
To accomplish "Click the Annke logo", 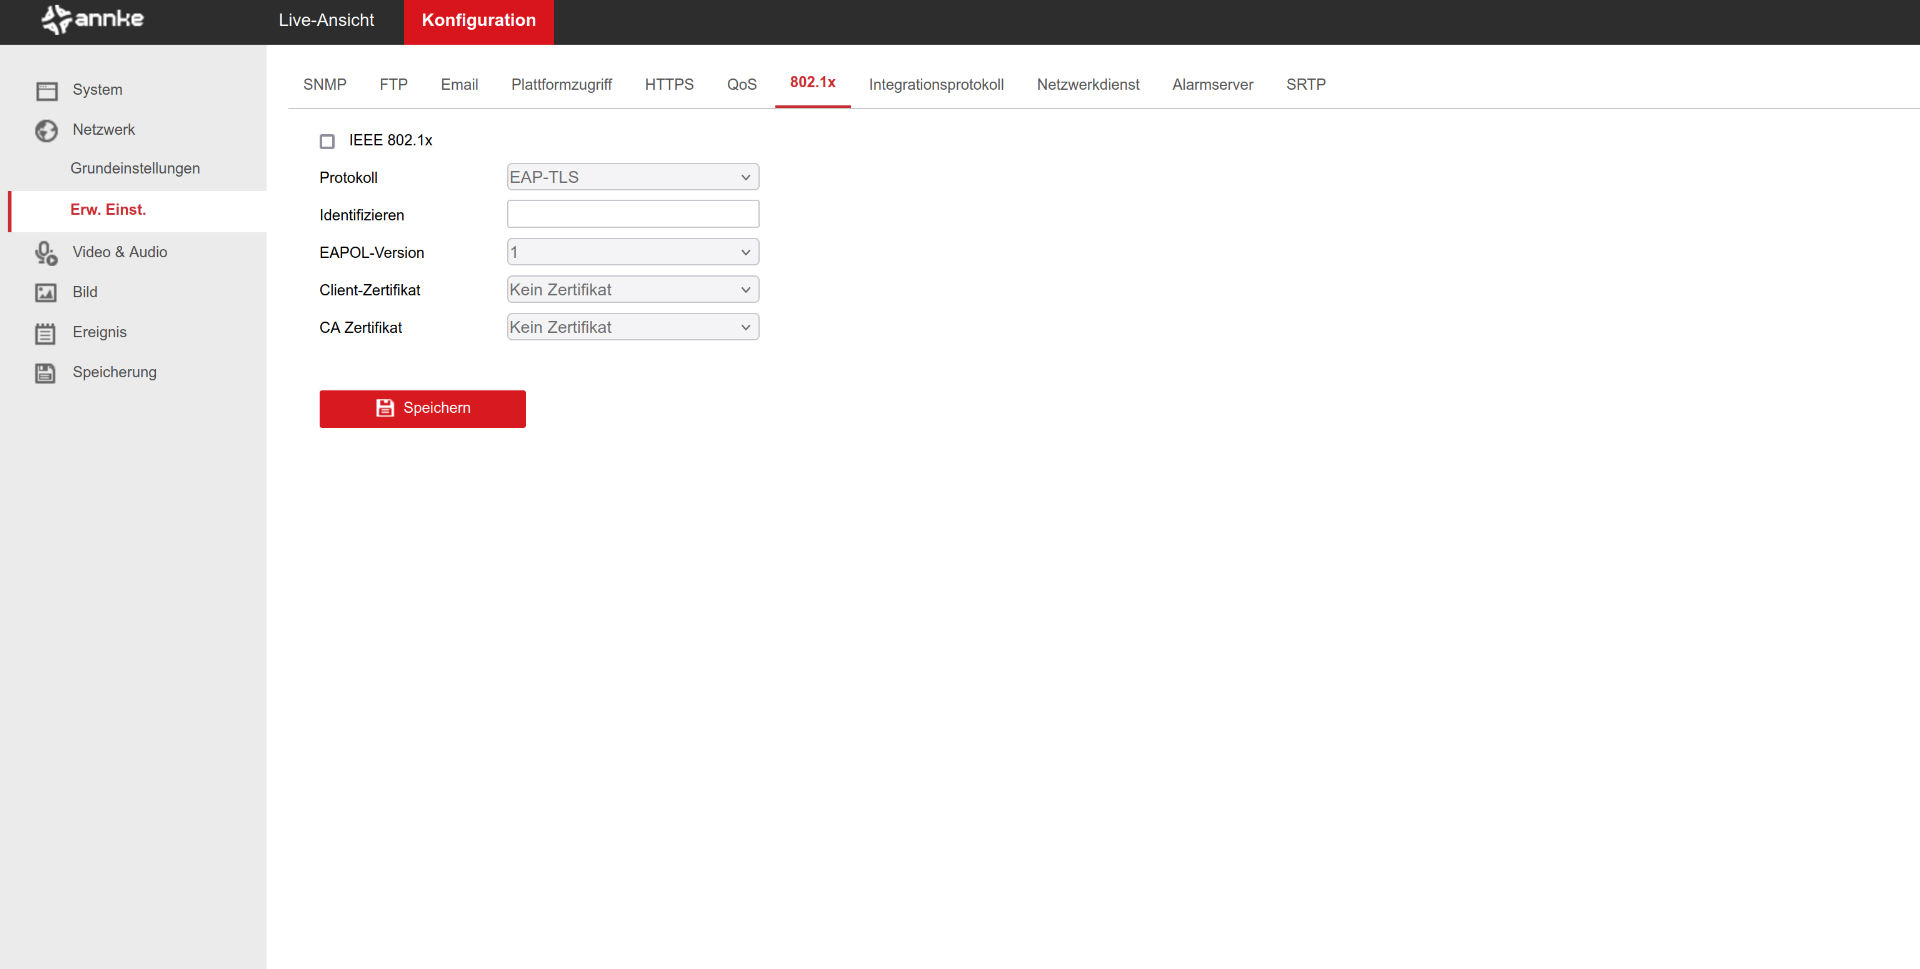I will pos(92,19).
